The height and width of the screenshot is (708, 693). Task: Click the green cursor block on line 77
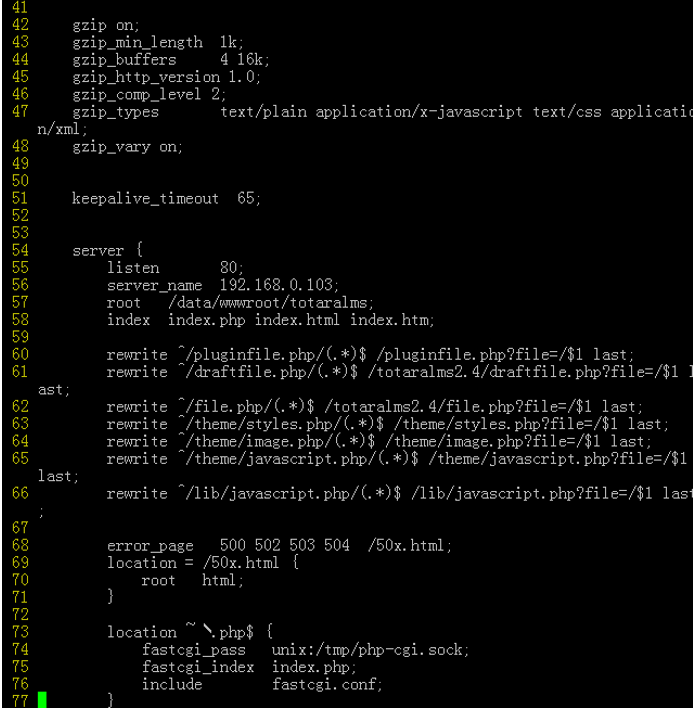[x=42, y=700]
